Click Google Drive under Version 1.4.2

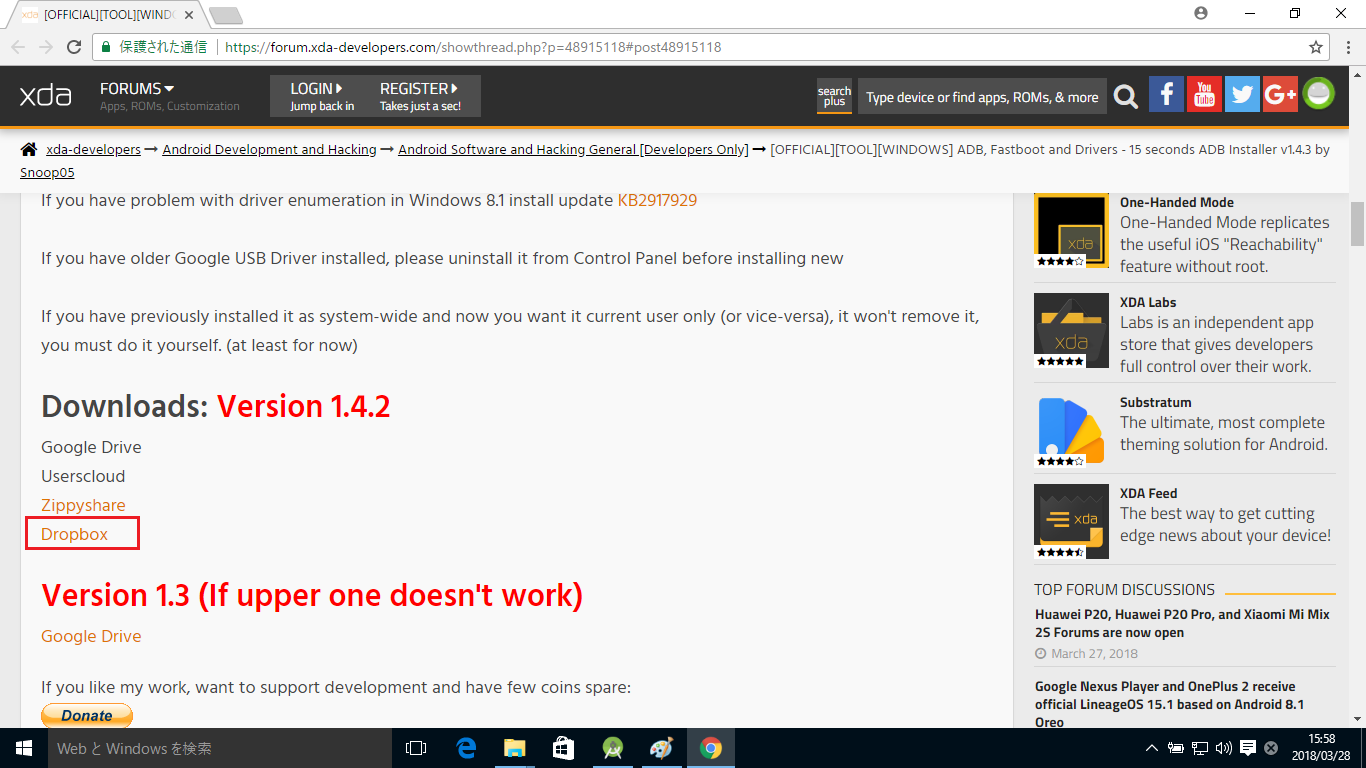tap(91, 447)
